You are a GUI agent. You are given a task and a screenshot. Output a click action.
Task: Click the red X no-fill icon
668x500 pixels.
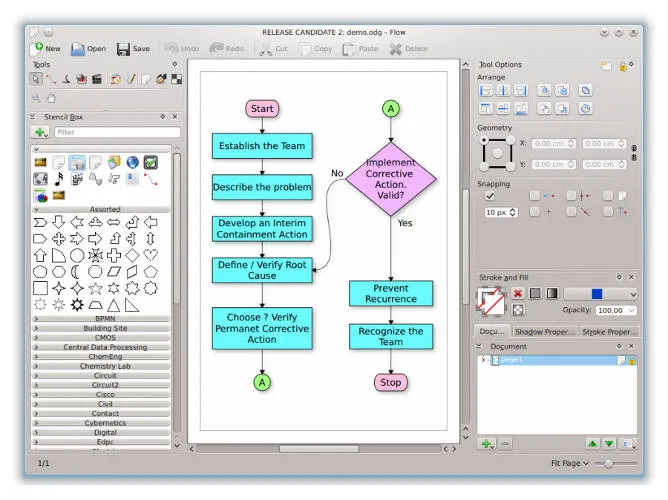pyautogui.click(x=518, y=293)
